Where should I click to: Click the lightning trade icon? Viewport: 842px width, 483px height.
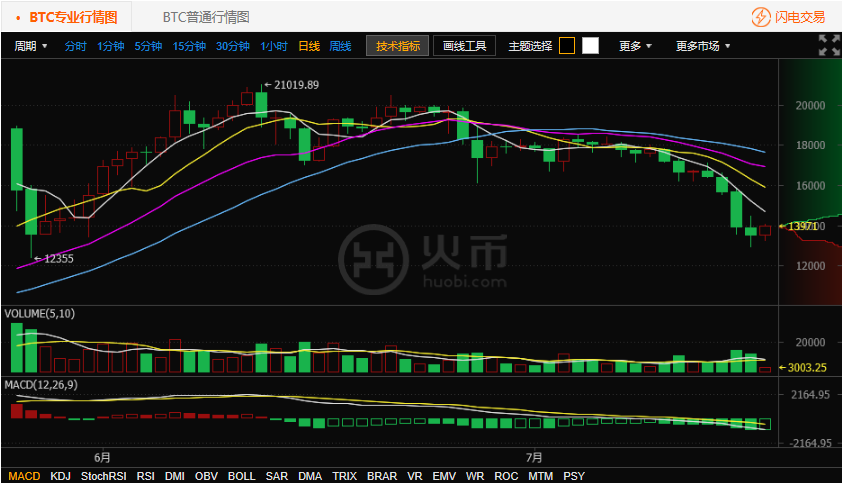761,17
